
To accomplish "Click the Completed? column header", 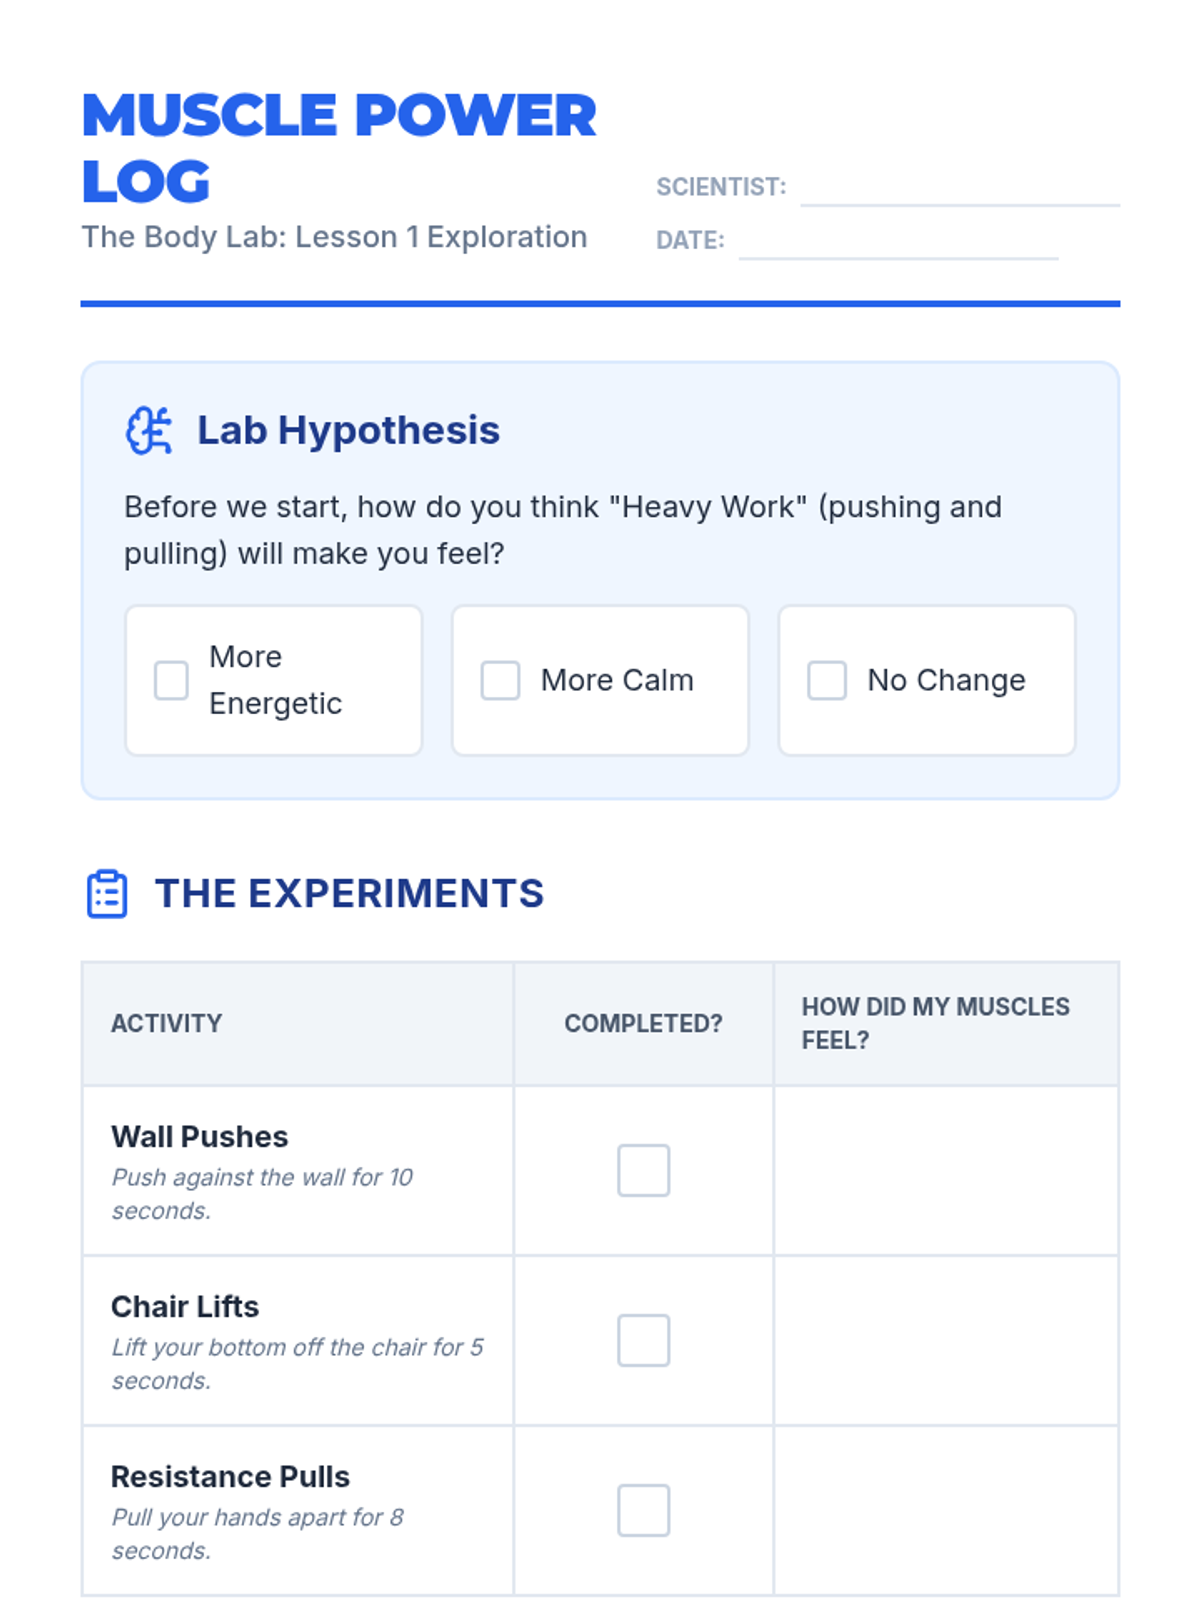I will pyautogui.click(x=643, y=1023).
